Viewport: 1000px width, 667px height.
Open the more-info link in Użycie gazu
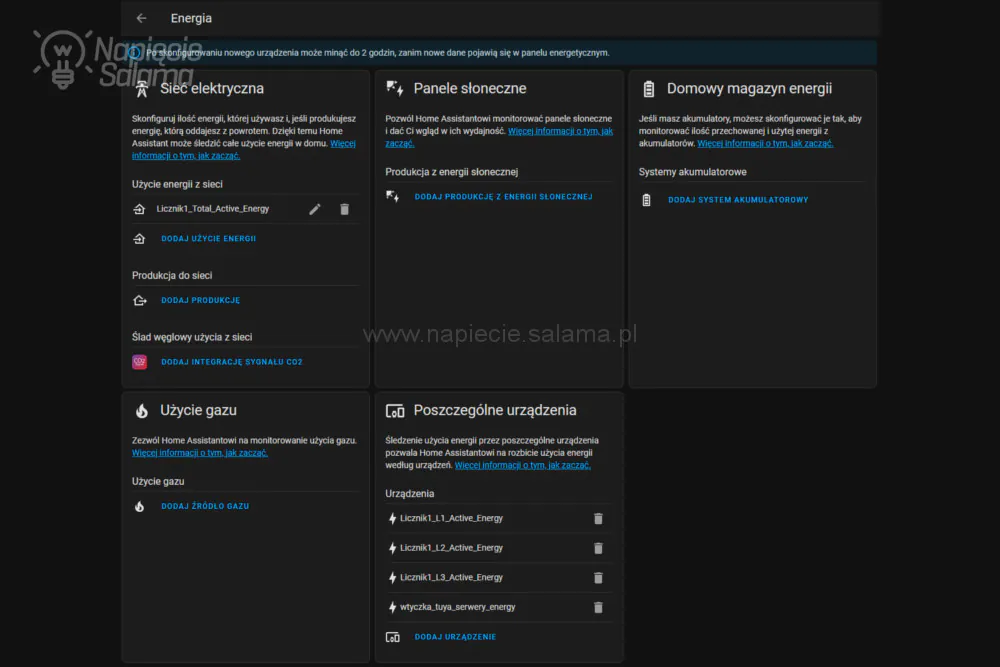[x=200, y=453]
